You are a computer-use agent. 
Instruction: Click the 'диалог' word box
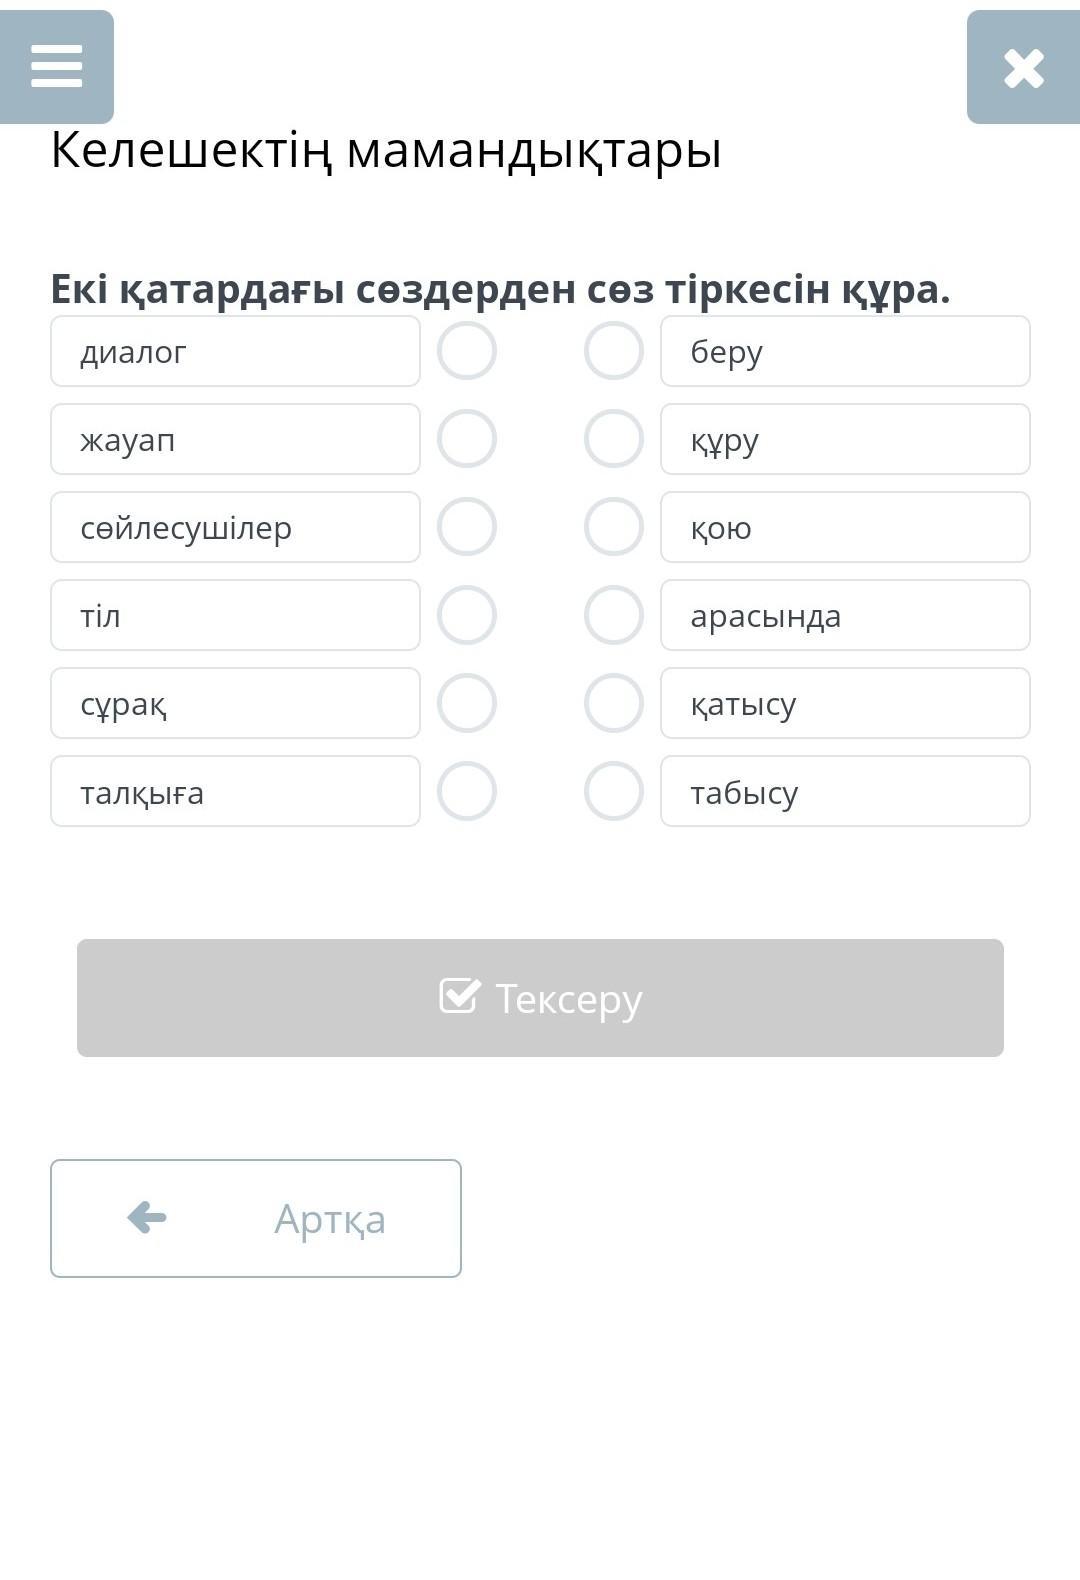tap(235, 351)
